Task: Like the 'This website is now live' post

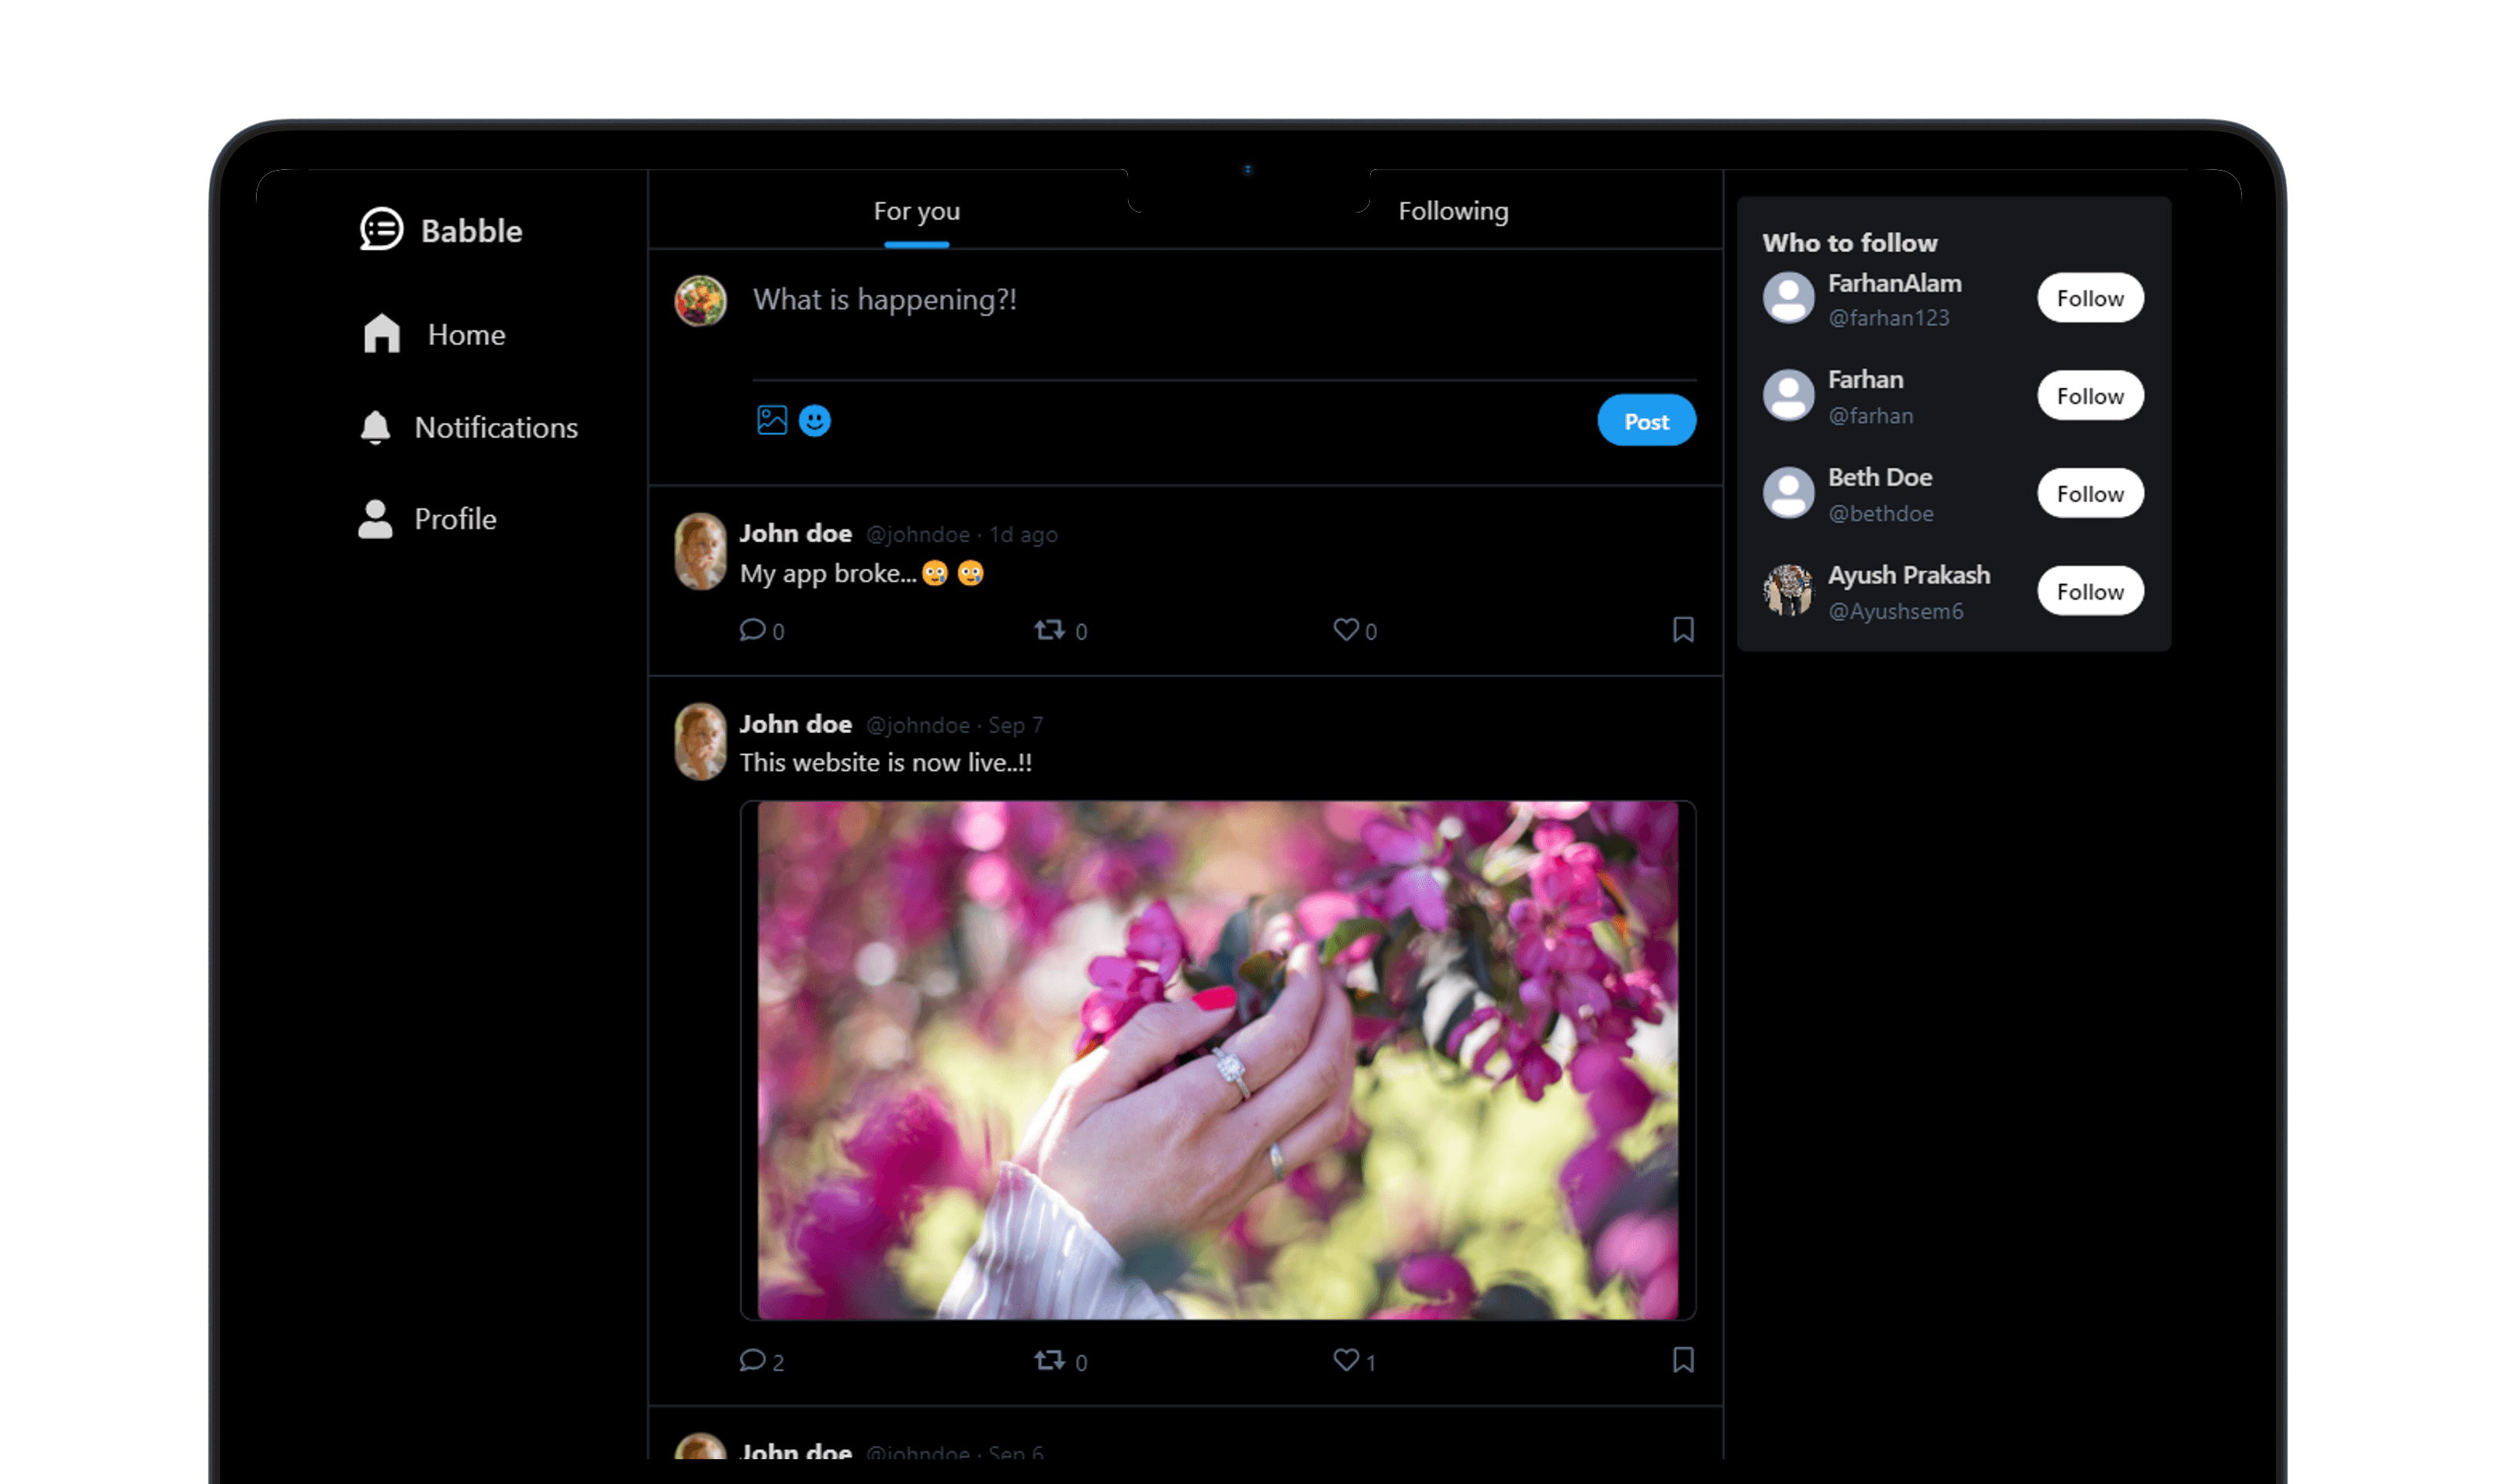Action: coord(1347,1360)
